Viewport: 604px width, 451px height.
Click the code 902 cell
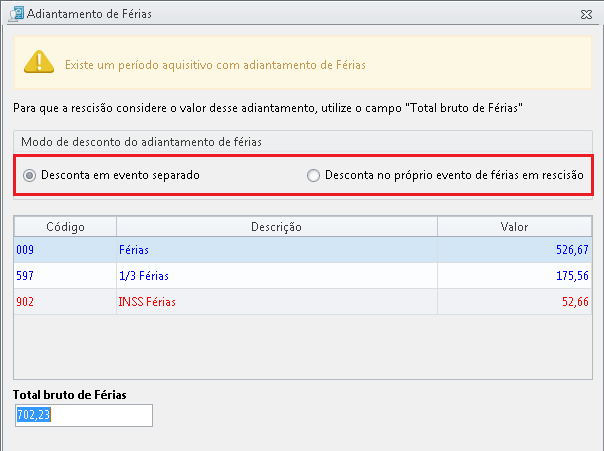pos(65,302)
